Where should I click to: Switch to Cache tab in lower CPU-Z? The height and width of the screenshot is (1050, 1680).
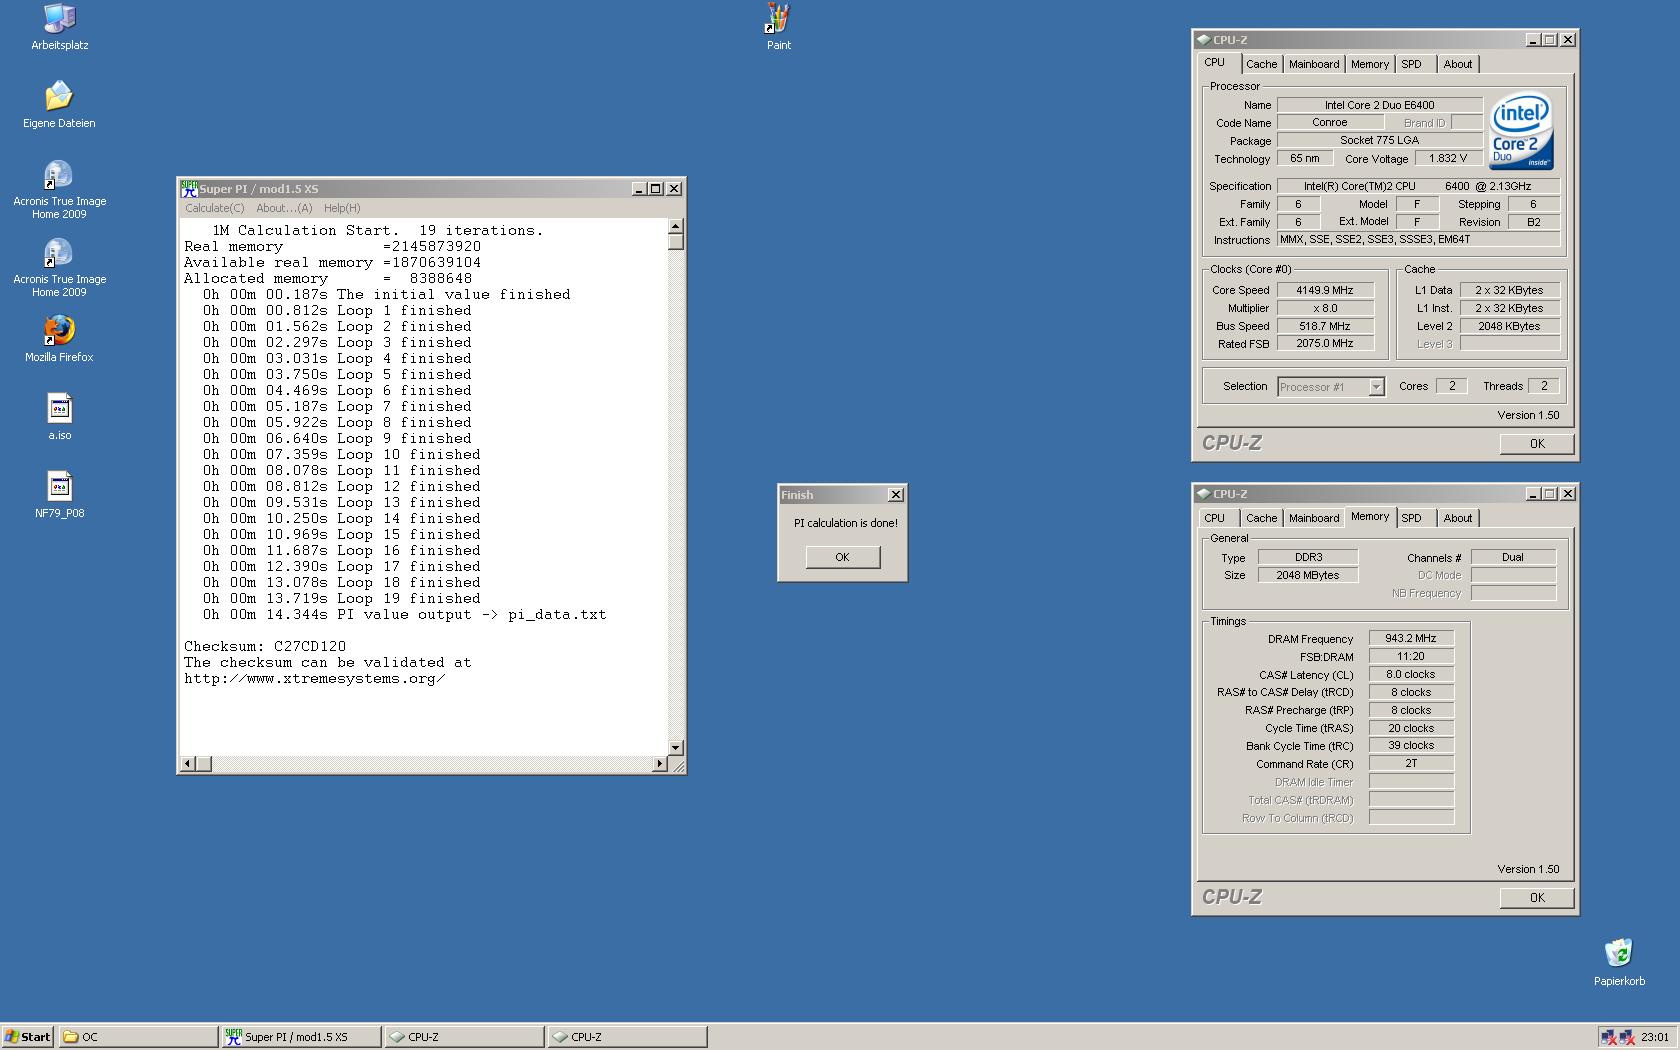[1261, 518]
